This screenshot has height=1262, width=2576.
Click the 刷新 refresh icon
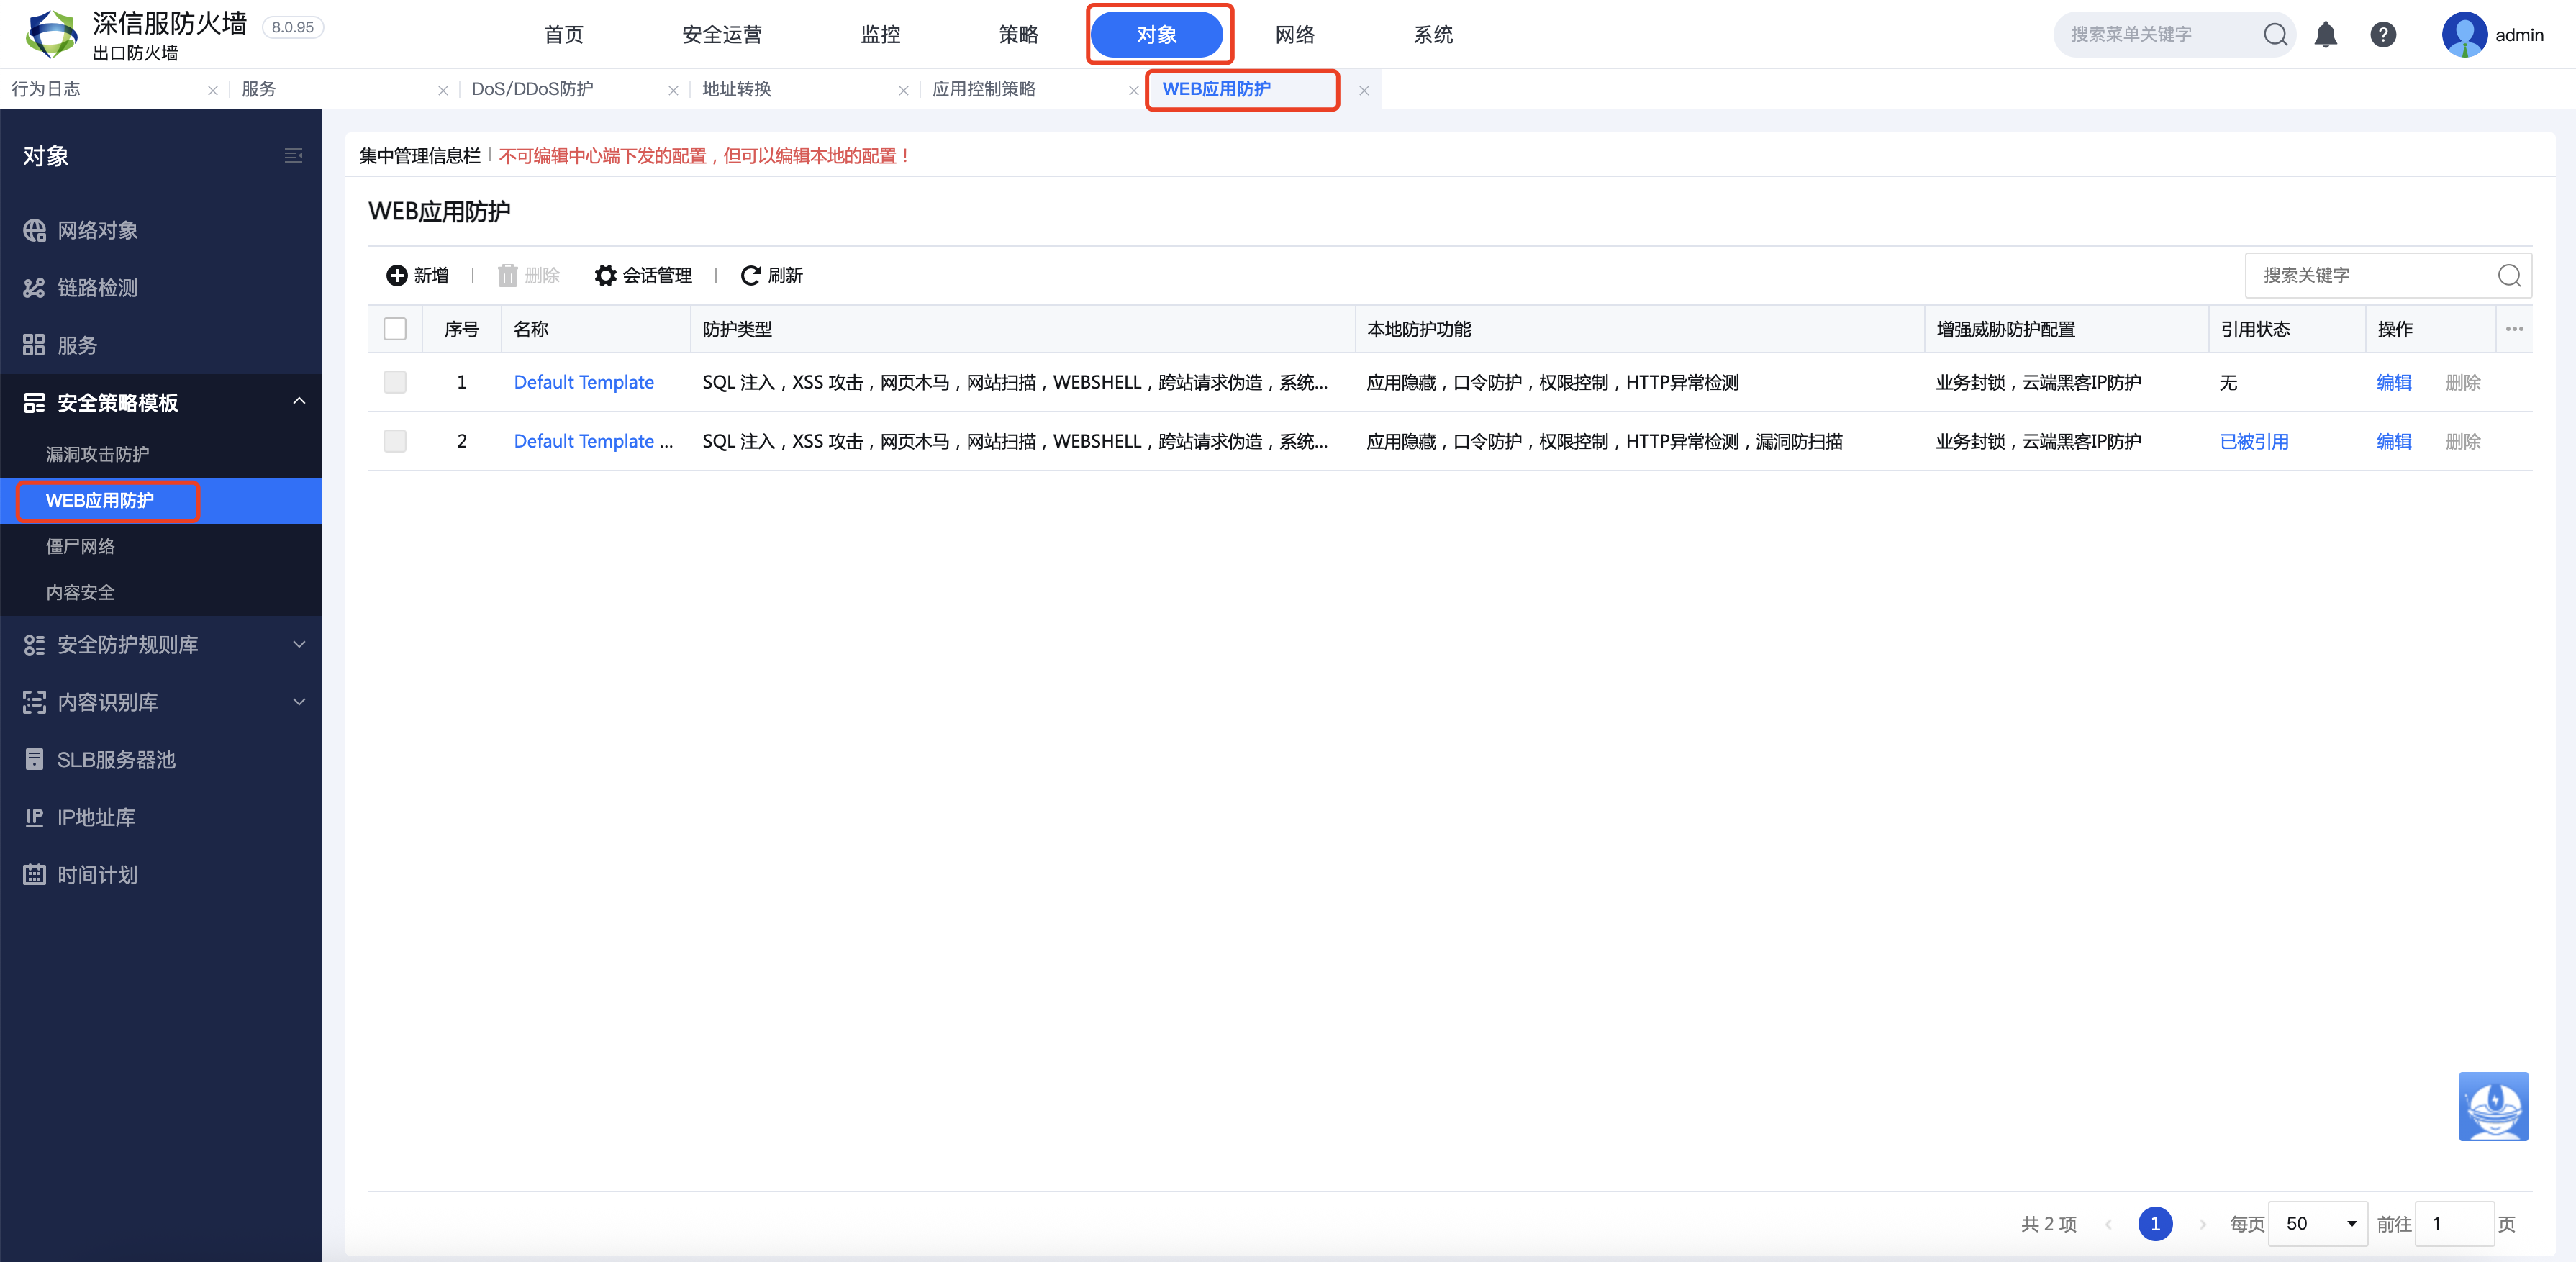click(x=750, y=275)
